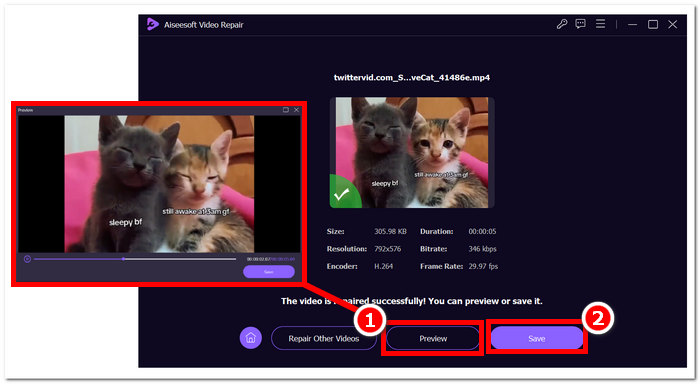Screen dimensions: 700x384
Task: Click the key (register) icon
Action: [x=562, y=24]
